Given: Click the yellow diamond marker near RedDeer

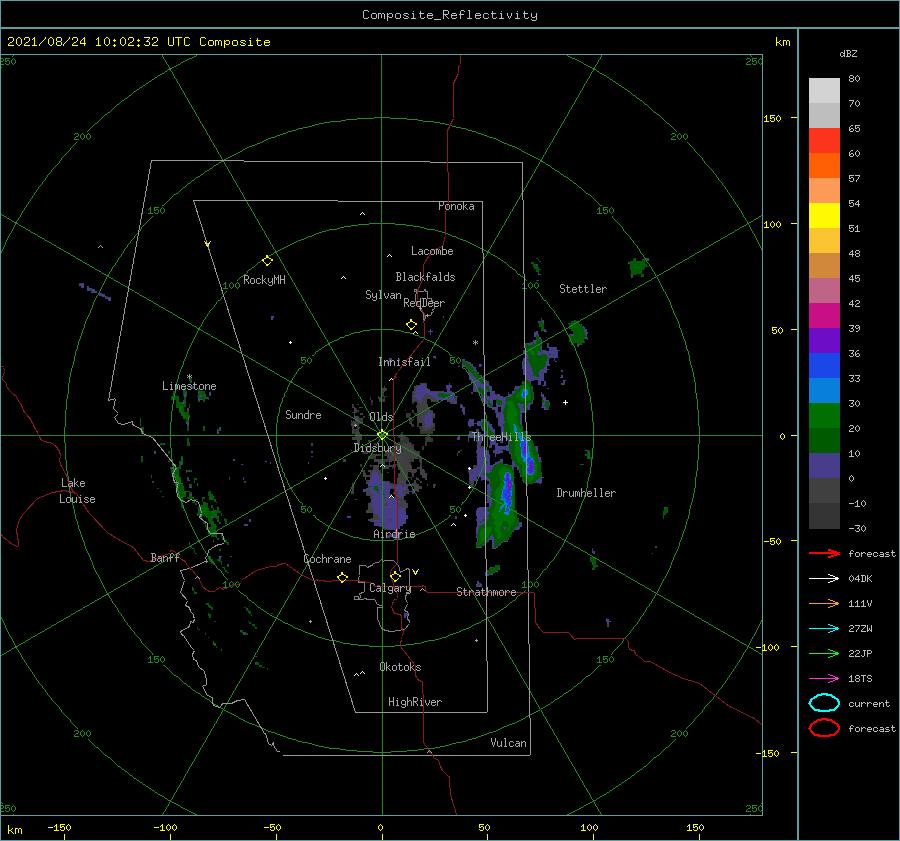Looking at the screenshot, I should click(411, 325).
